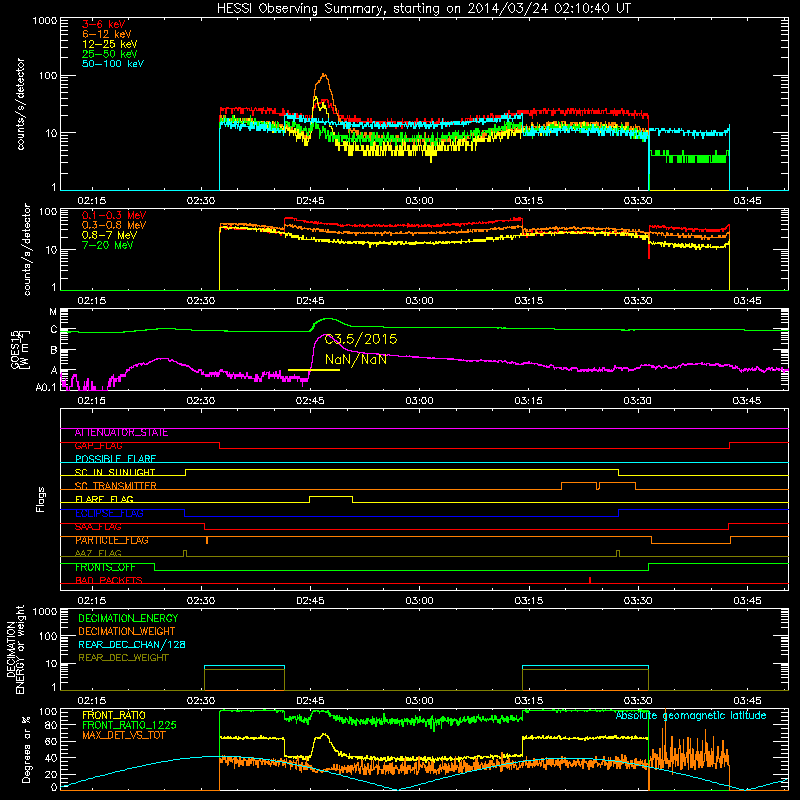Select the BAD_PACKETS flag label
The image size is (800, 800).
point(109,581)
